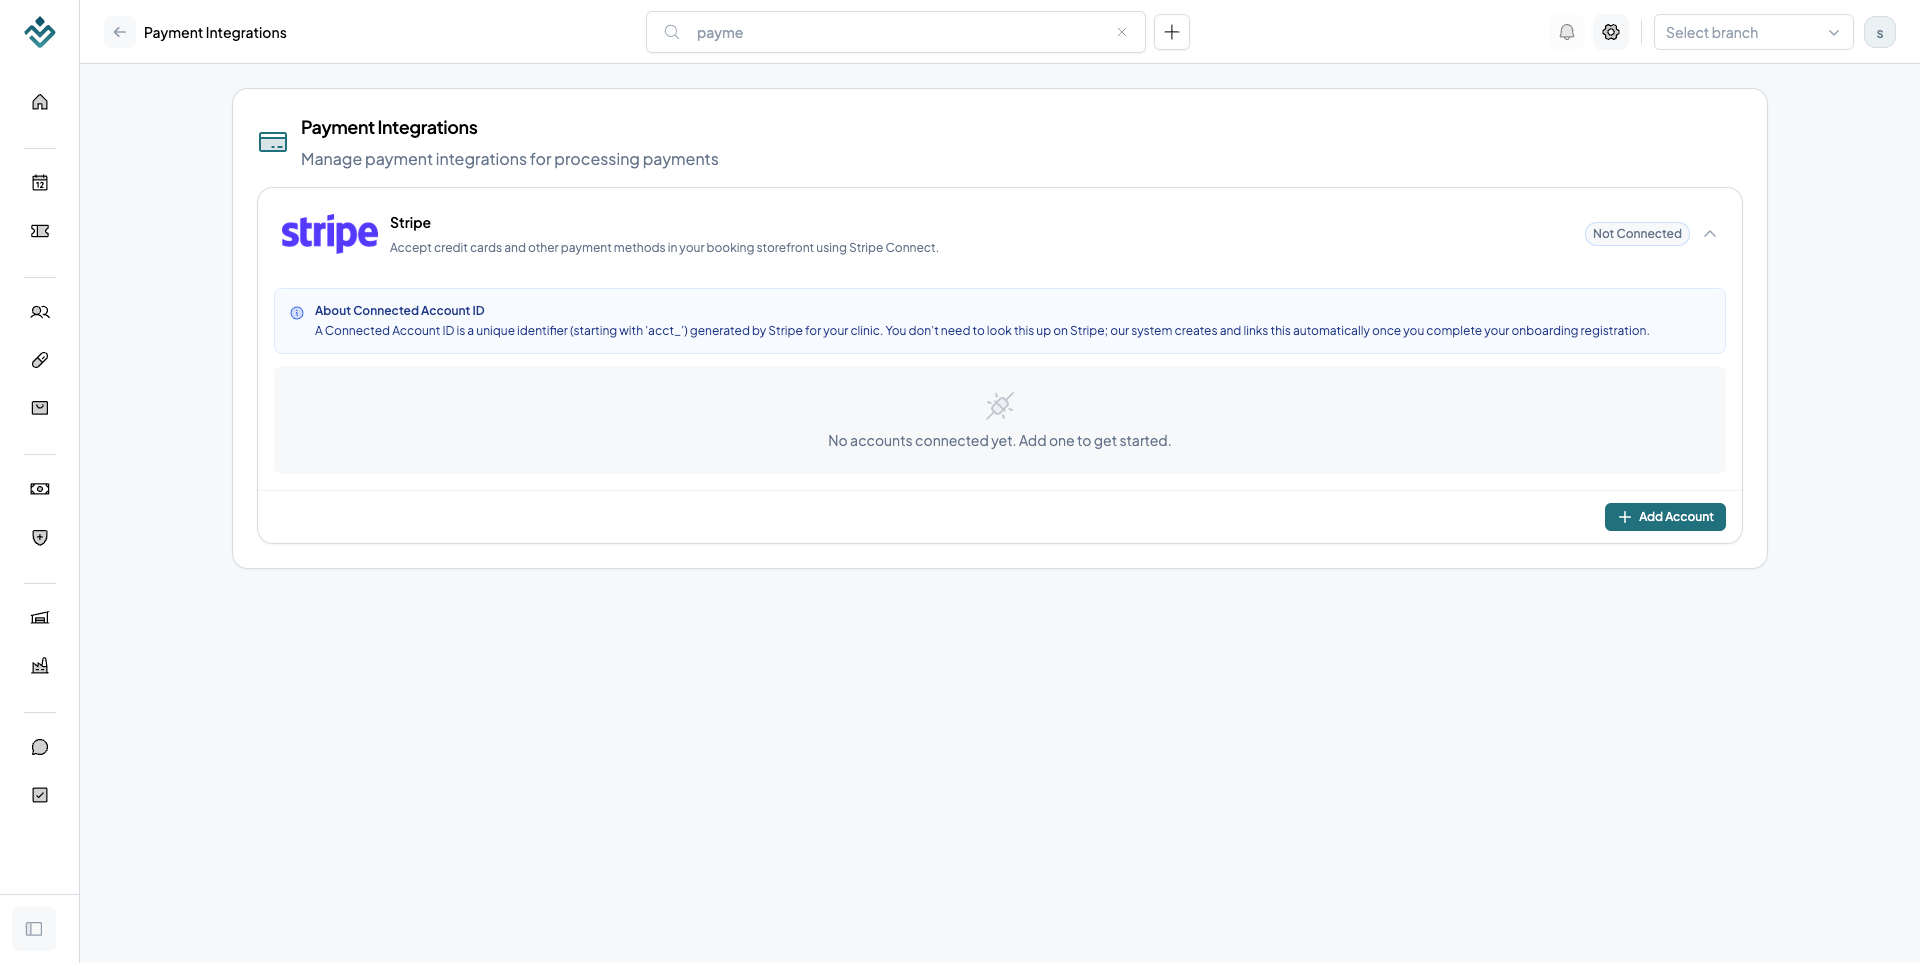Click the info icon in the About Connected Account ID notice
The image size is (1920, 963).
297,313
